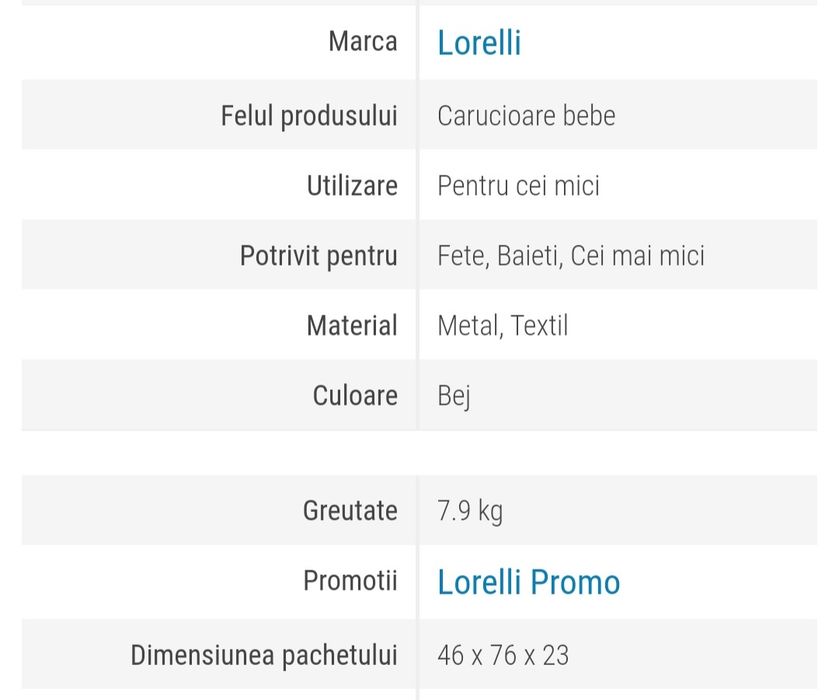This screenshot has width=839, height=700.
Task: Click the word Textil in Material row
Action: 539,325
